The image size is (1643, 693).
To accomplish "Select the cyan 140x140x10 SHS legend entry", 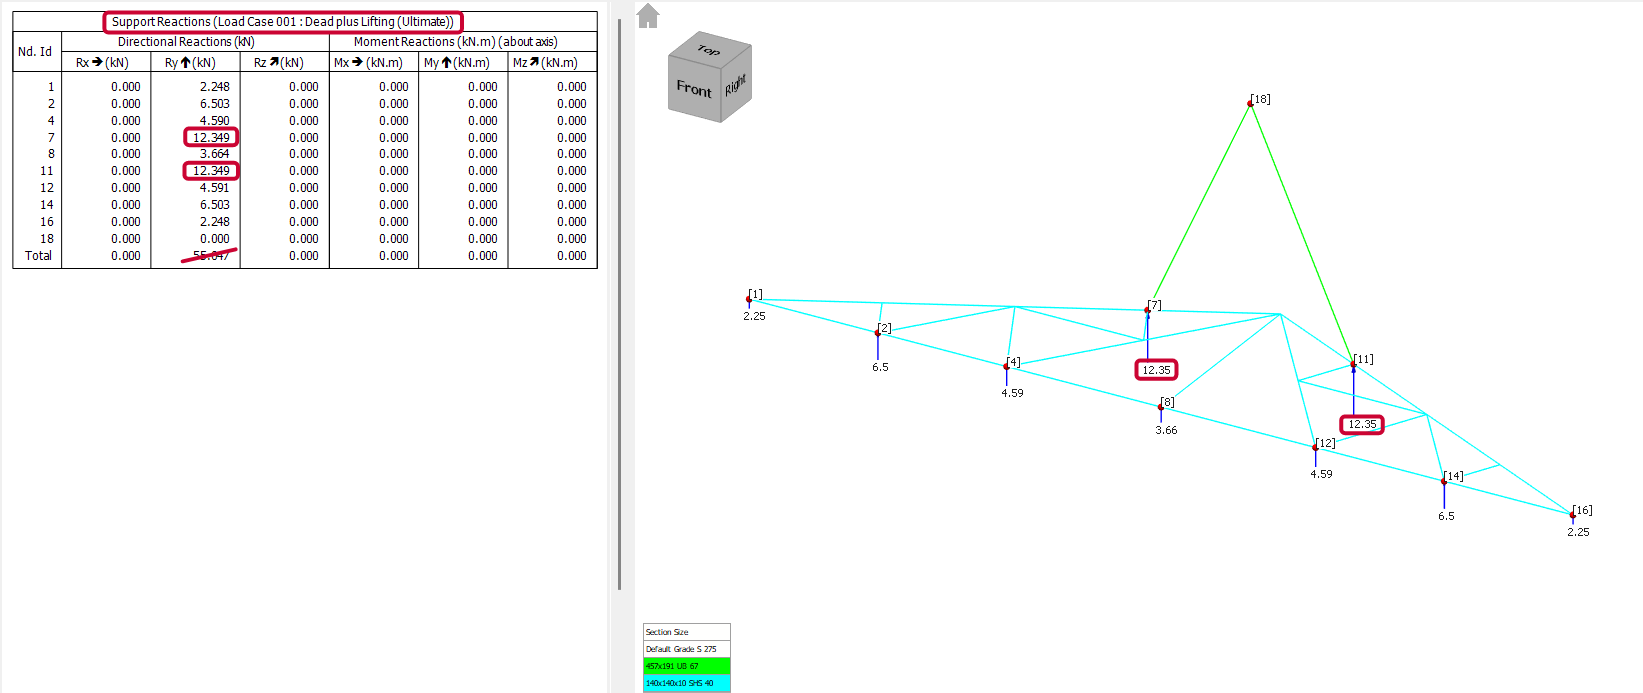I will [686, 683].
